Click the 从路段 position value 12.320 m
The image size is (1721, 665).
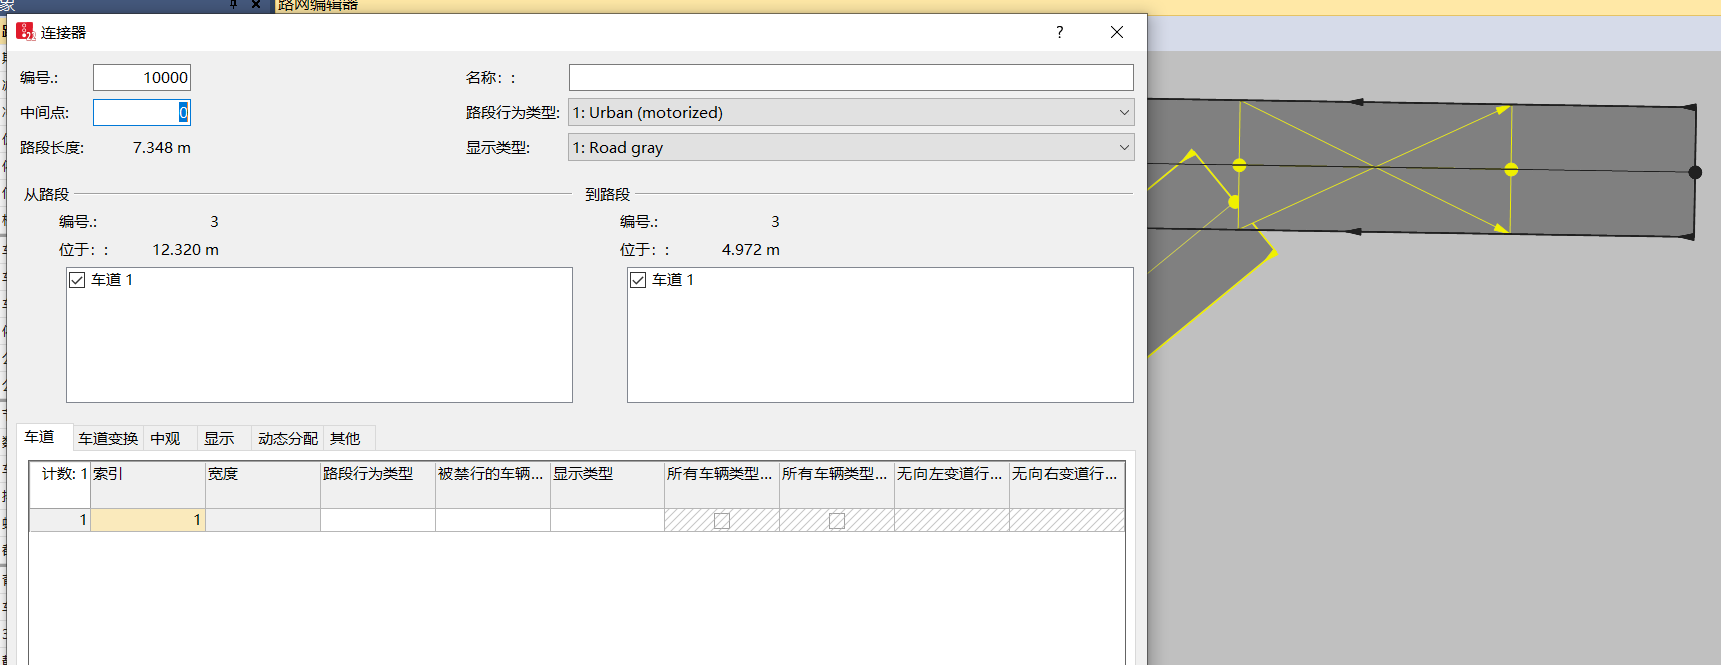click(x=185, y=250)
